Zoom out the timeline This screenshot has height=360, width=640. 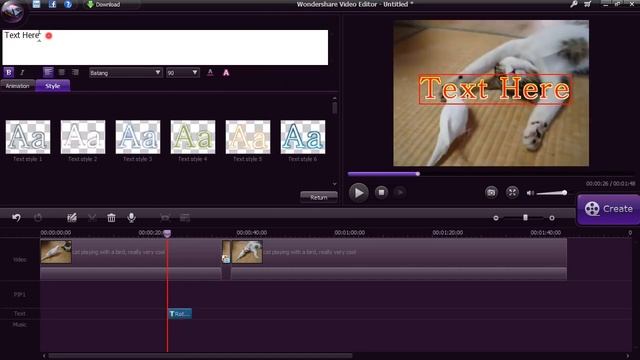(x=496, y=218)
